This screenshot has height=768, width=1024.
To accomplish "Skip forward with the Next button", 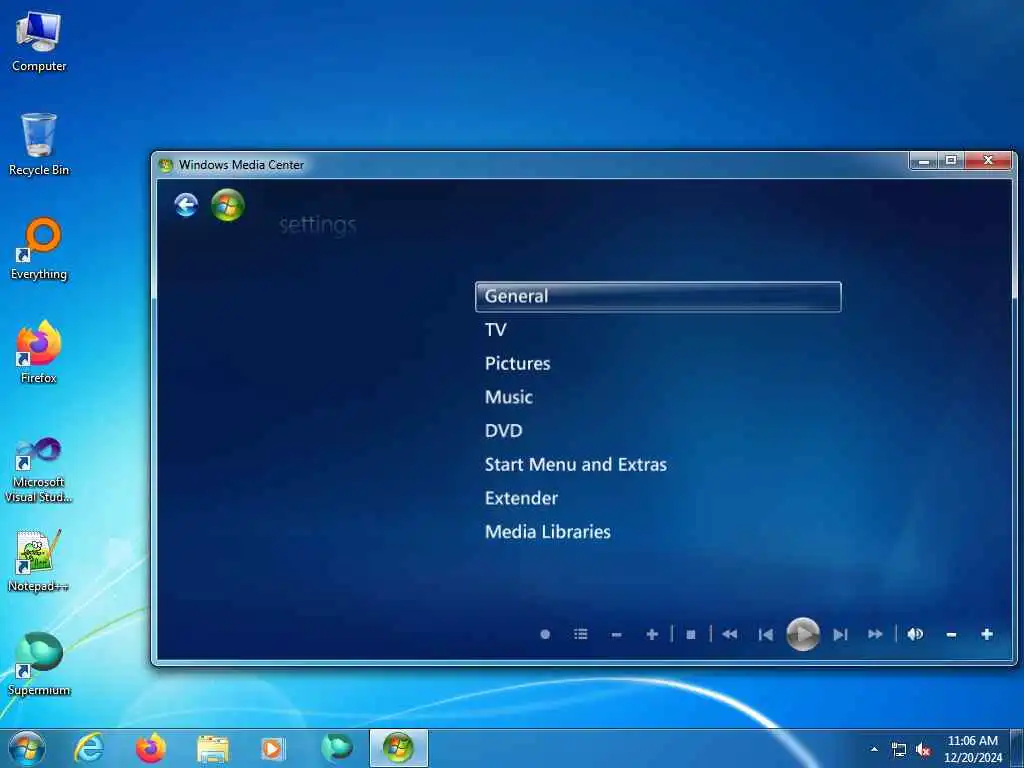I will point(840,634).
